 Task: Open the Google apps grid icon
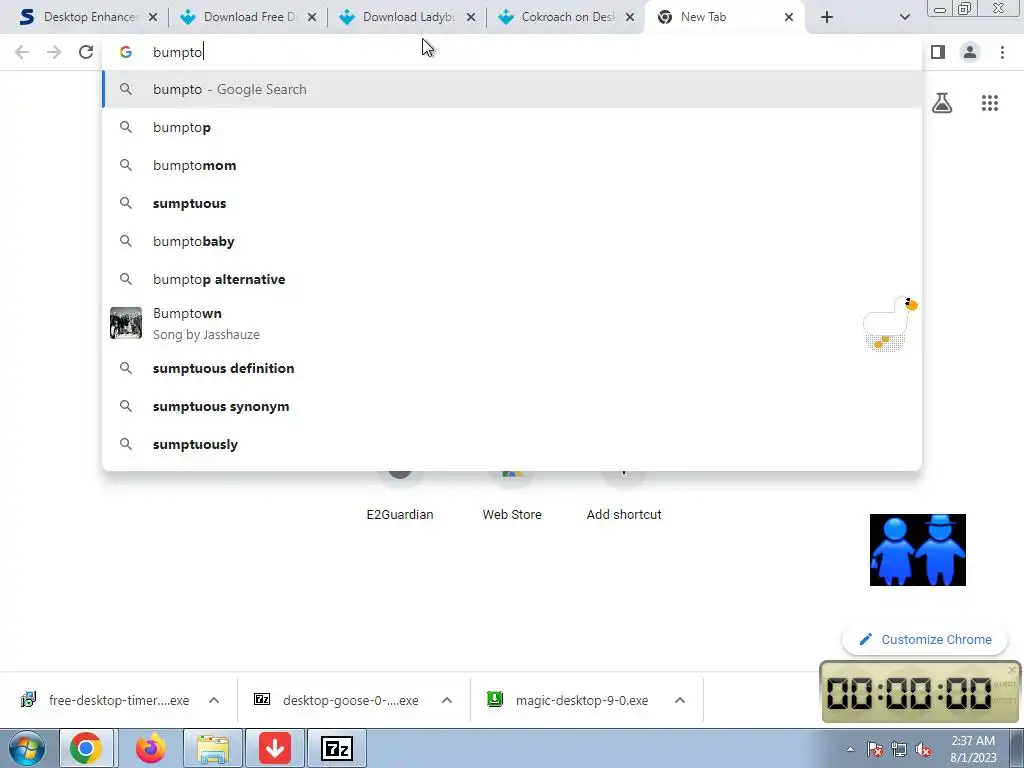[x=989, y=103]
